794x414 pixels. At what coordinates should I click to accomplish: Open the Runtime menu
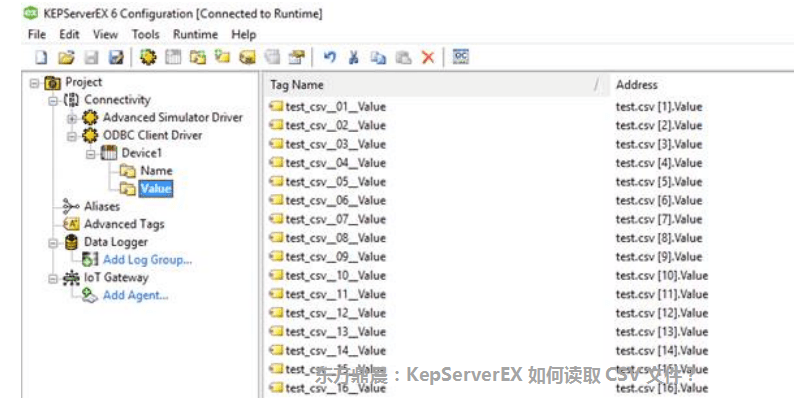(x=195, y=34)
